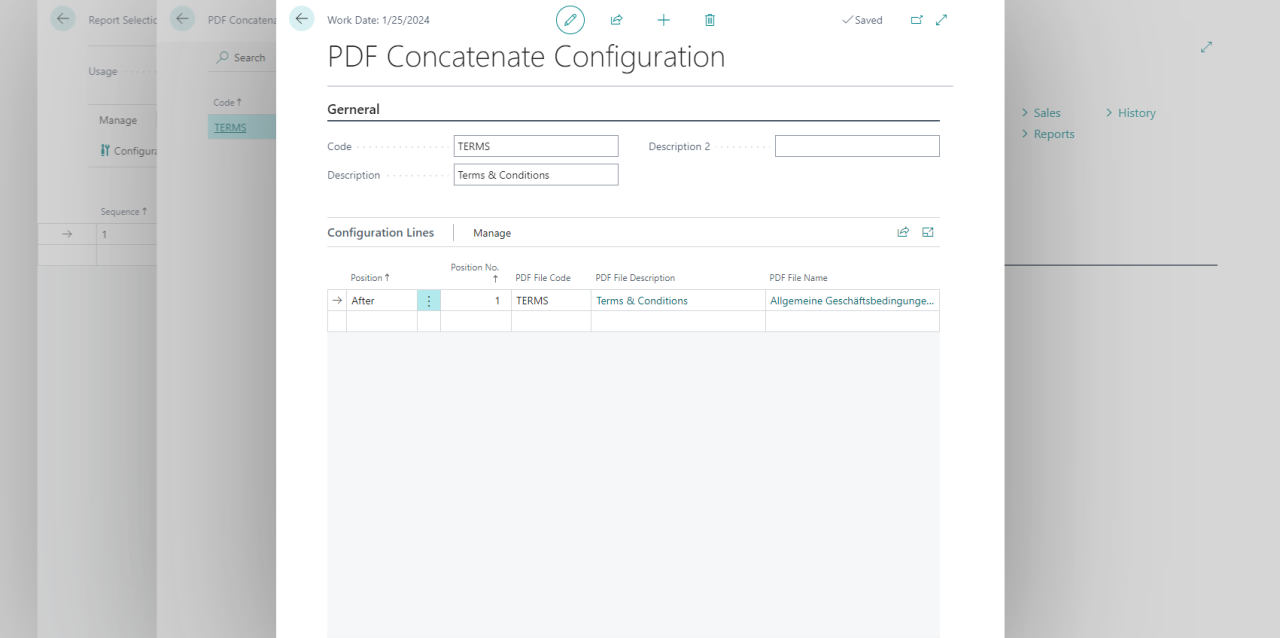The height and width of the screenshot is (638, 1280).
Task: Click the Configuration Lines share icon
Action: (903, 232)
